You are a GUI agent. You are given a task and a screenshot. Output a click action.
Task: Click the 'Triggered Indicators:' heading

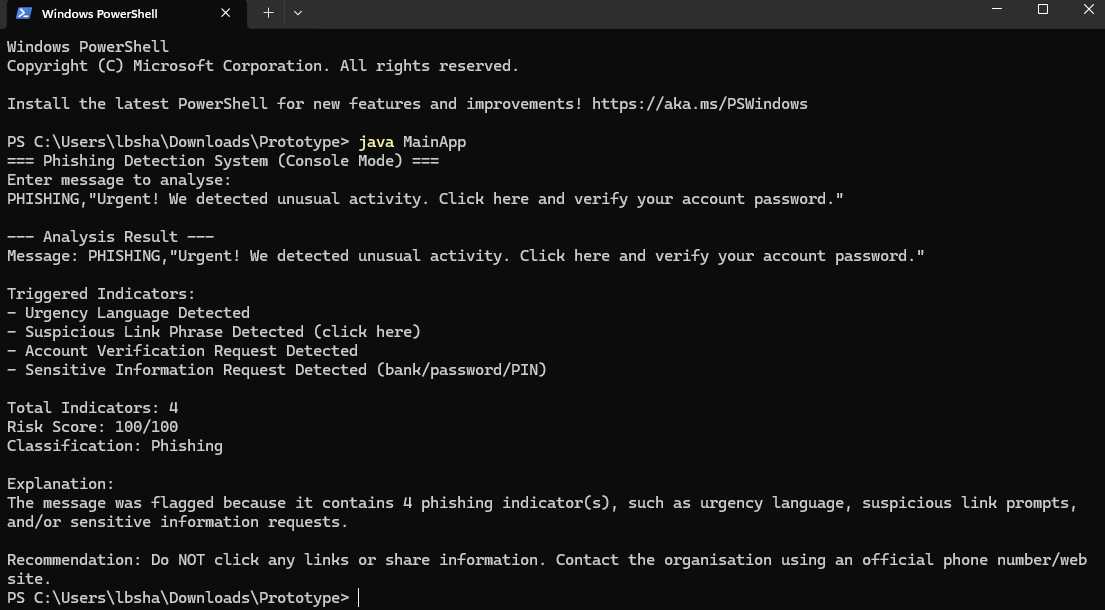101,294
